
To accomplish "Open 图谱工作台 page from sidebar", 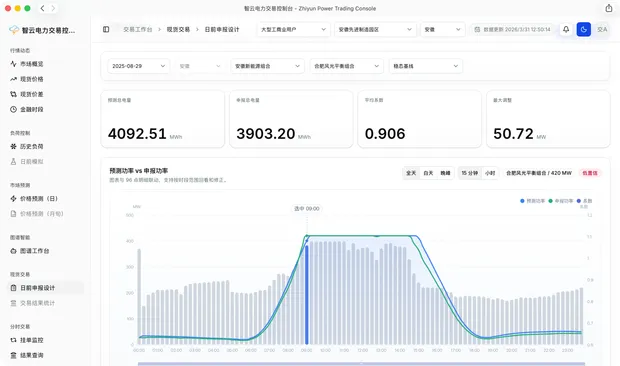I will [x=45, y=251].
